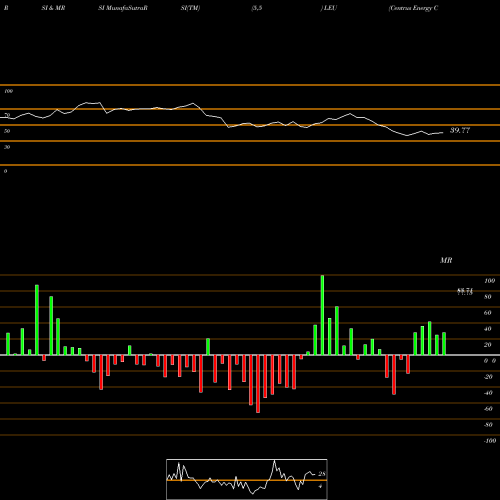Open the mini RSI overview thumbnail chart

point(247,479)
